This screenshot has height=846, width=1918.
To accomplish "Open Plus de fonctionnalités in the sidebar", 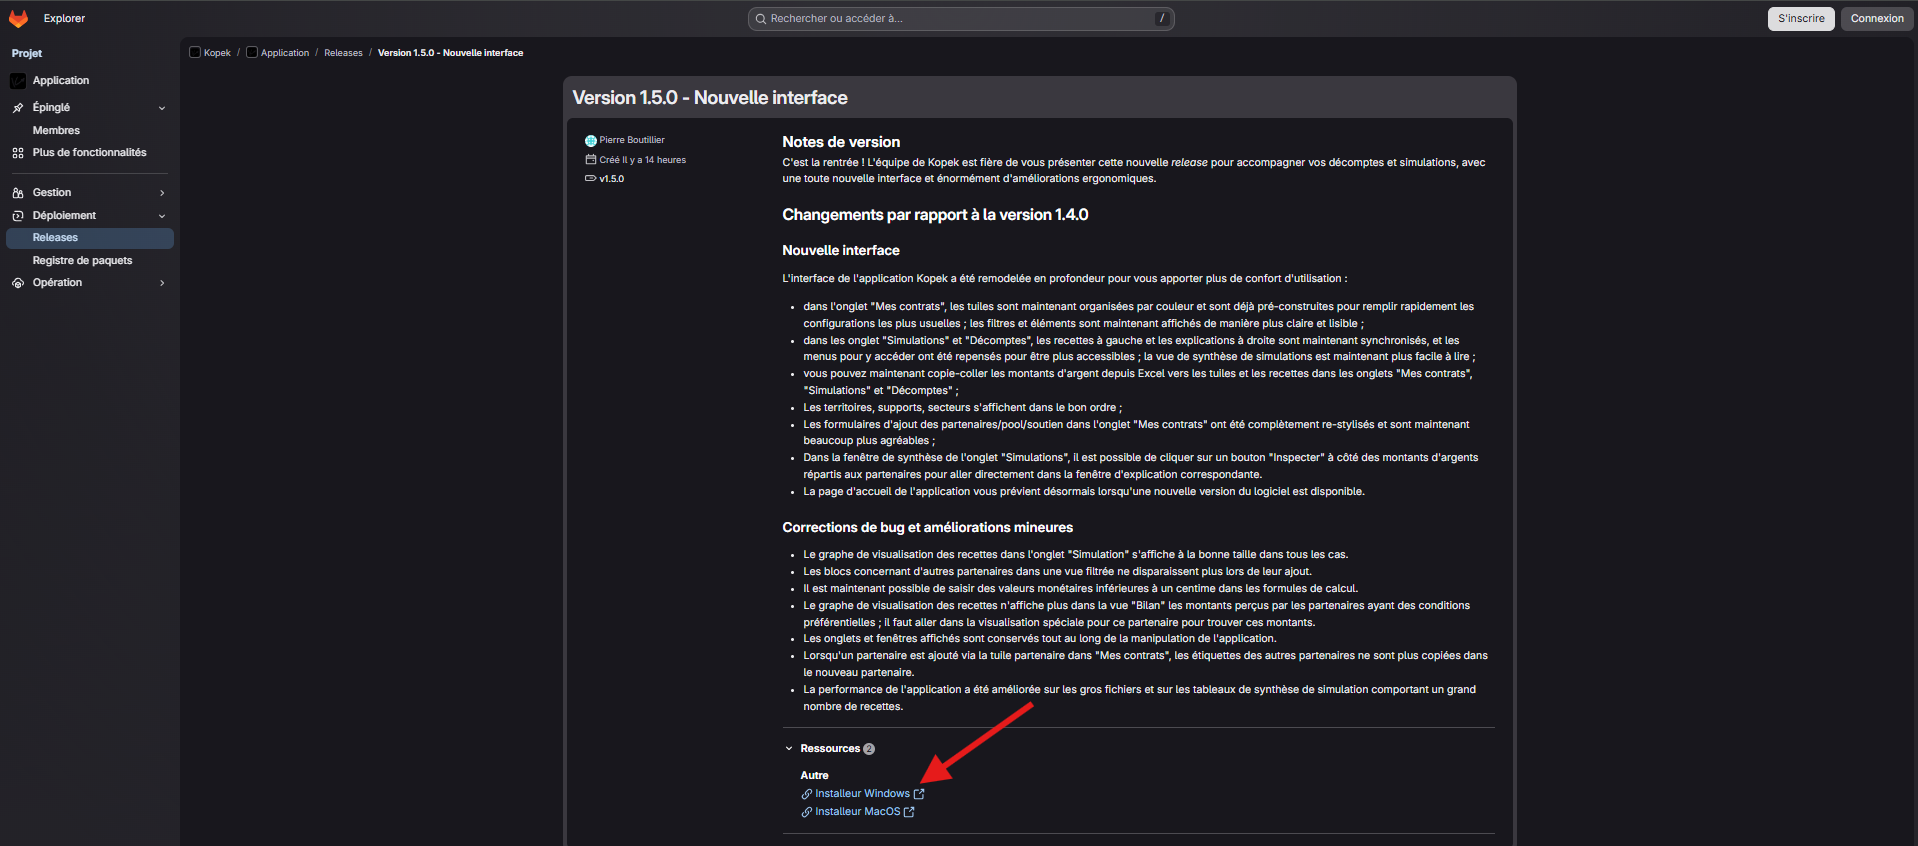I will click(x=90, y=153).
